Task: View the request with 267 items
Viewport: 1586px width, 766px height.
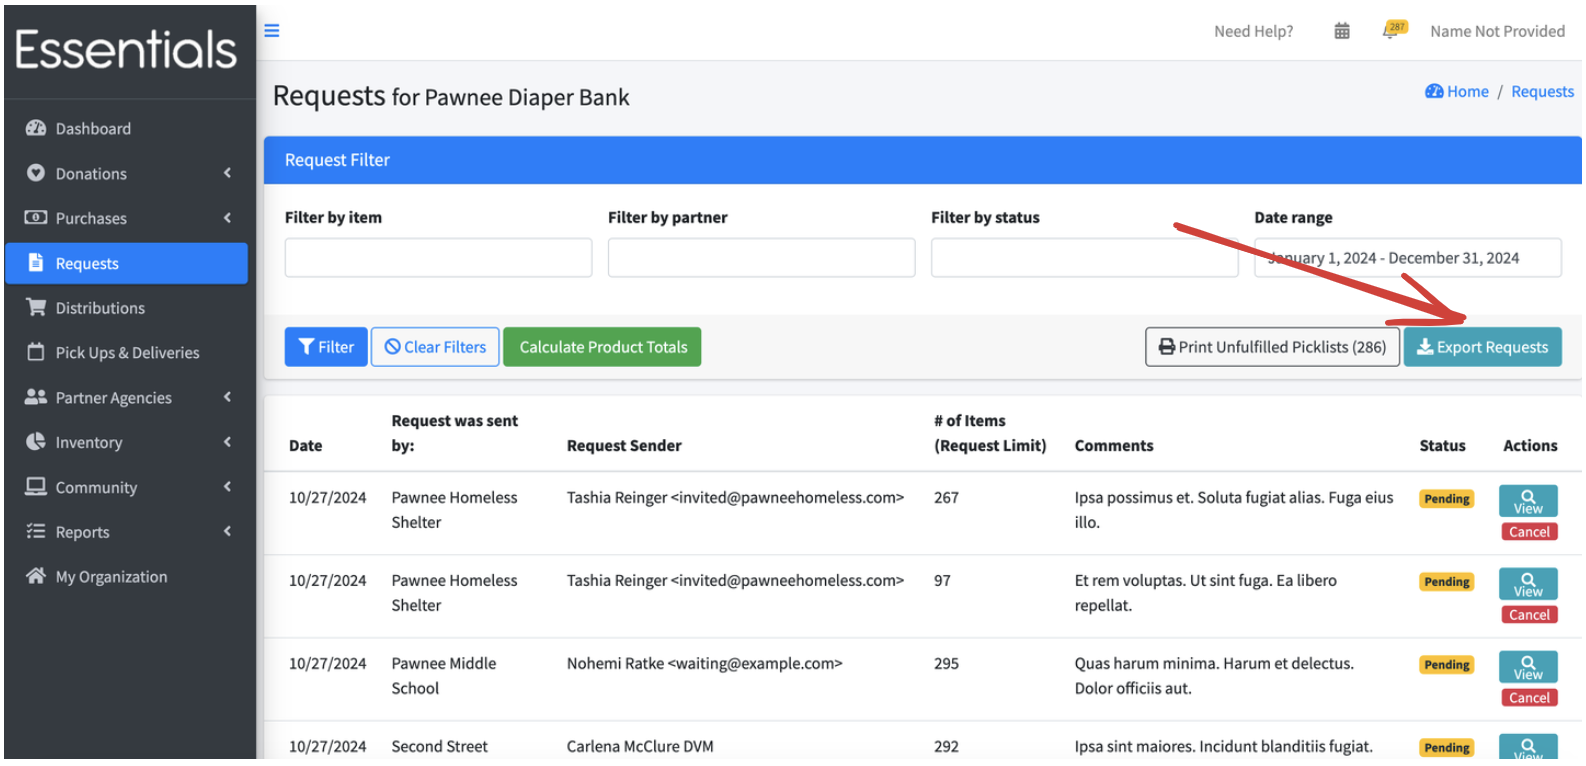Action: coord(1528,500)
